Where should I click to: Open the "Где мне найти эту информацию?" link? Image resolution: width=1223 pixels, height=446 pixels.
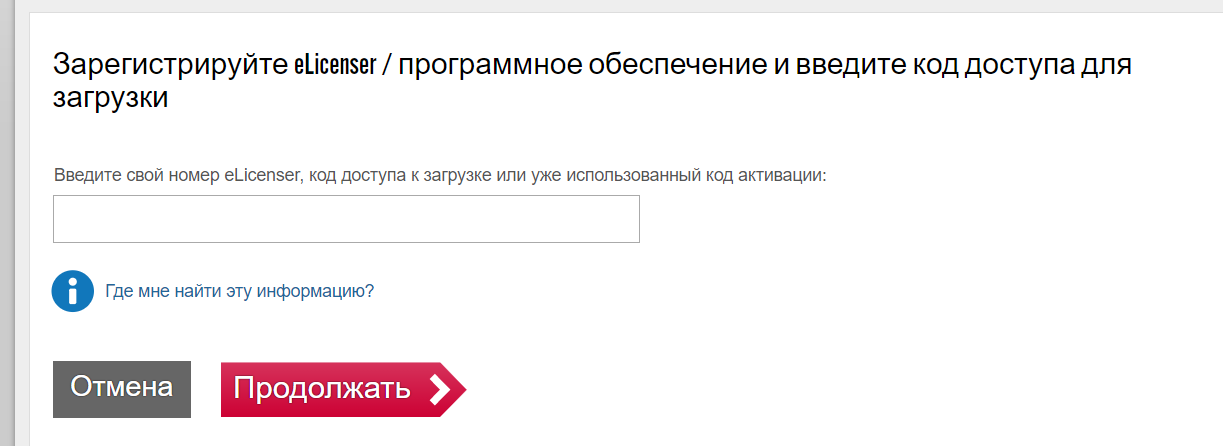pos(239,291)
